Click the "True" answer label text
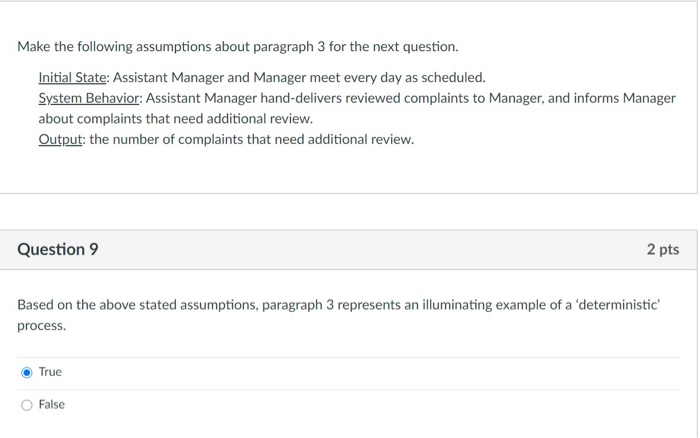The height and width of the screenshot is (438, 700). [50, 372]
